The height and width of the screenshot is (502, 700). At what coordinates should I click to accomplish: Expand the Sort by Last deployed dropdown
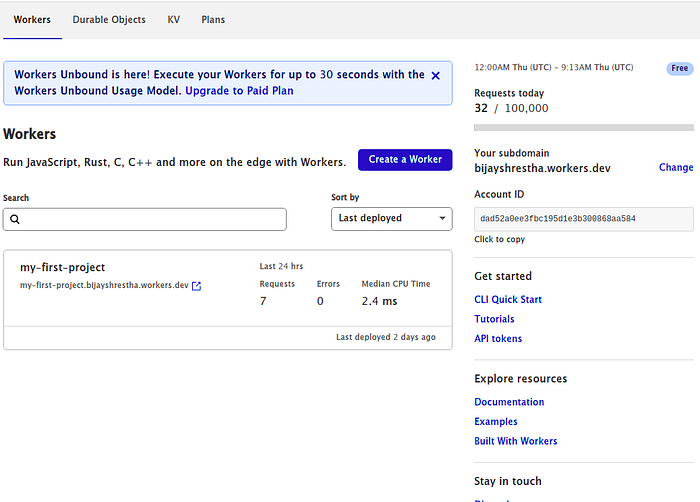coord(392,218)
